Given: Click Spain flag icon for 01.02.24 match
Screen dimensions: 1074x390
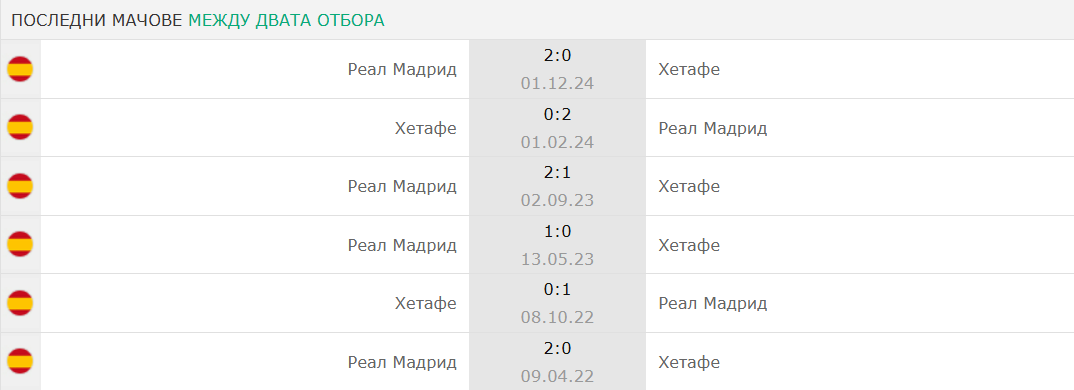Looking at the screenshot, I should pos(20,127).
